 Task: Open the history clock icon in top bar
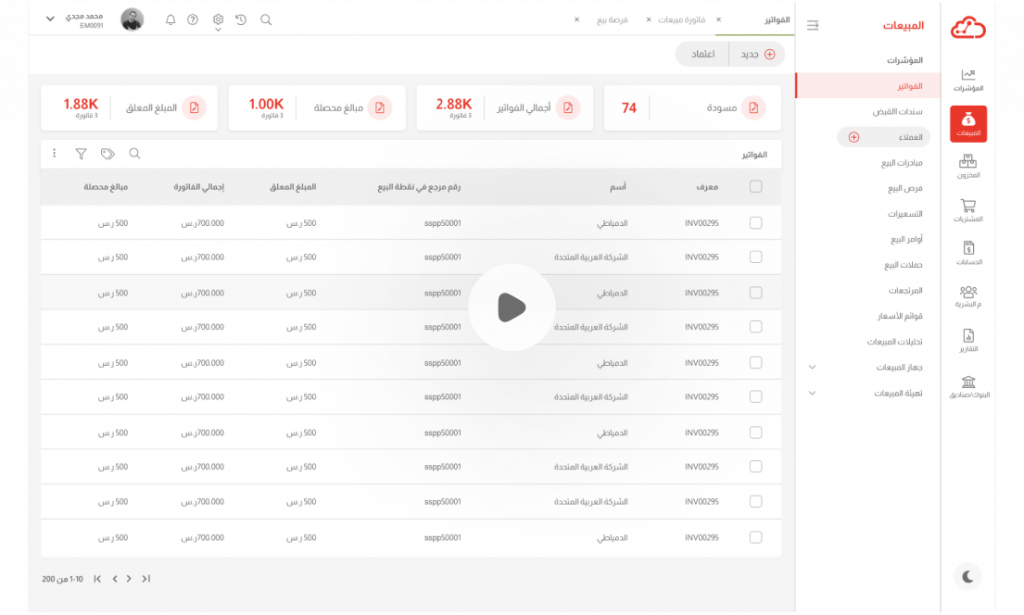click(x=241, y=20)
